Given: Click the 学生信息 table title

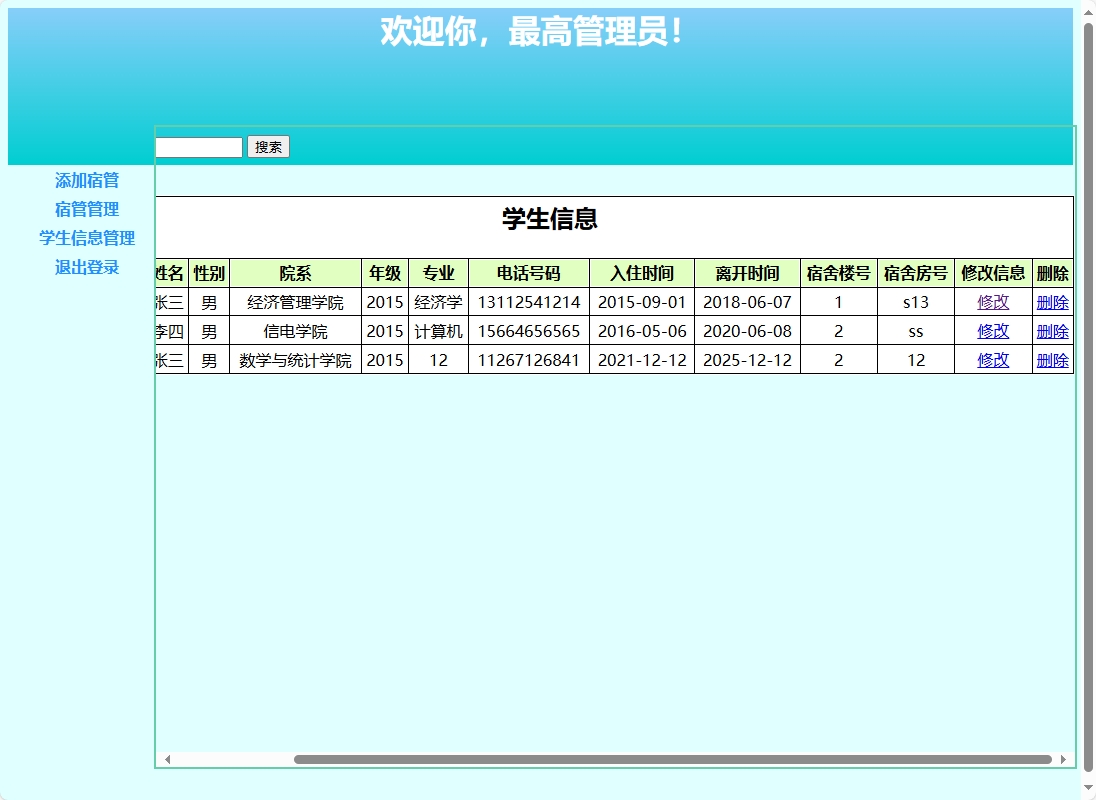Looking at the screenshot, I should 548,221.
